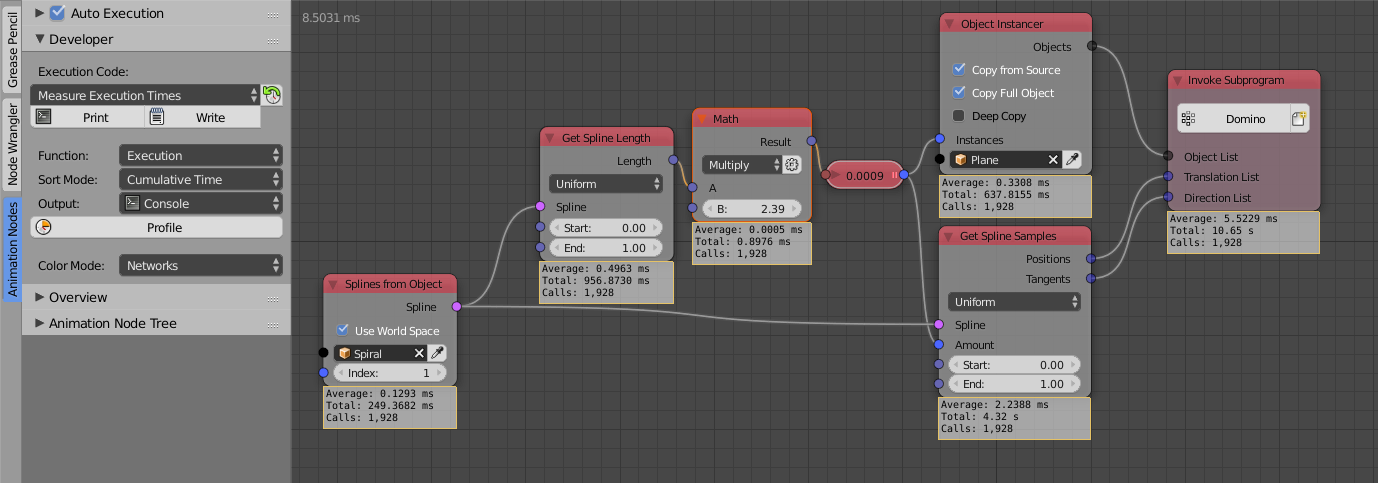
Task: Open the Function dropdown set to Execution
Action: click(x=200, y=155)
